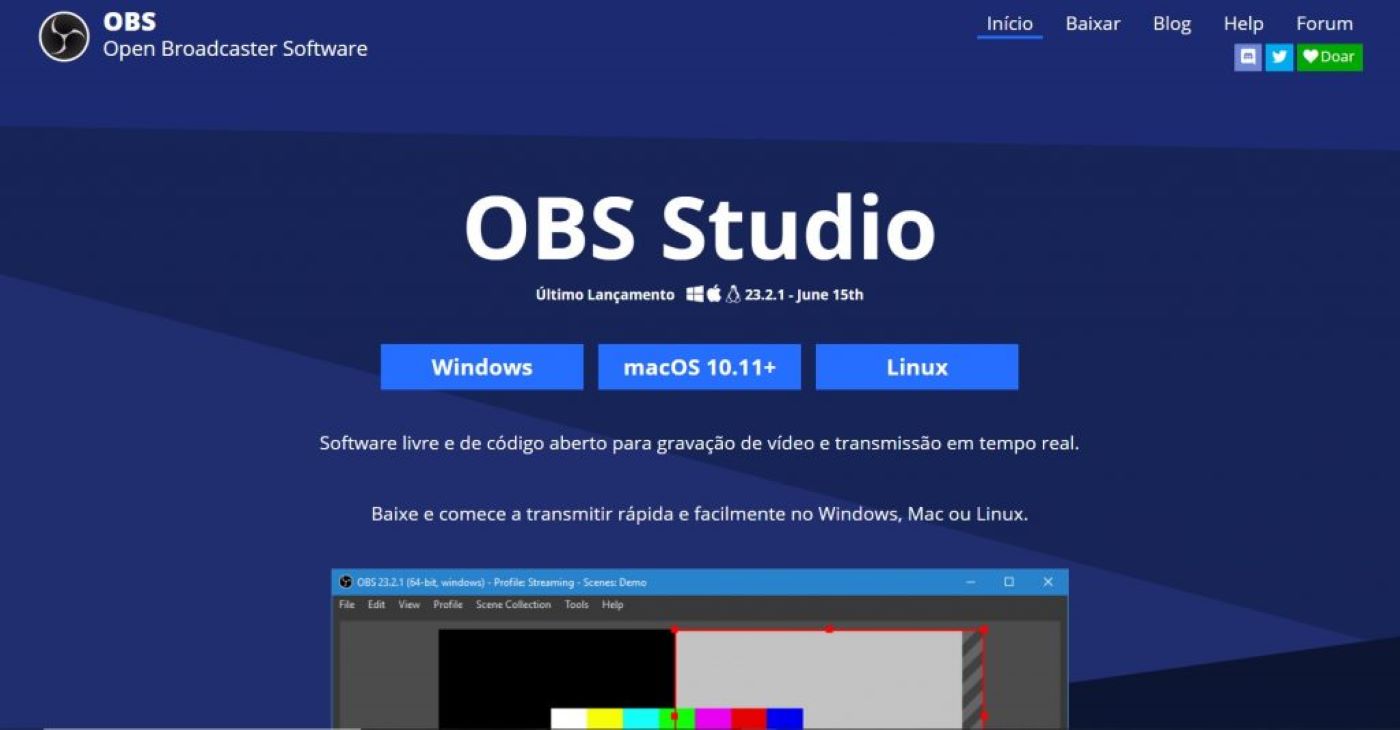1400x730 pixels.
Task: Click the minimize icon in OBS screenshot window
Action: pyautogui.click(x=971, y=582)
